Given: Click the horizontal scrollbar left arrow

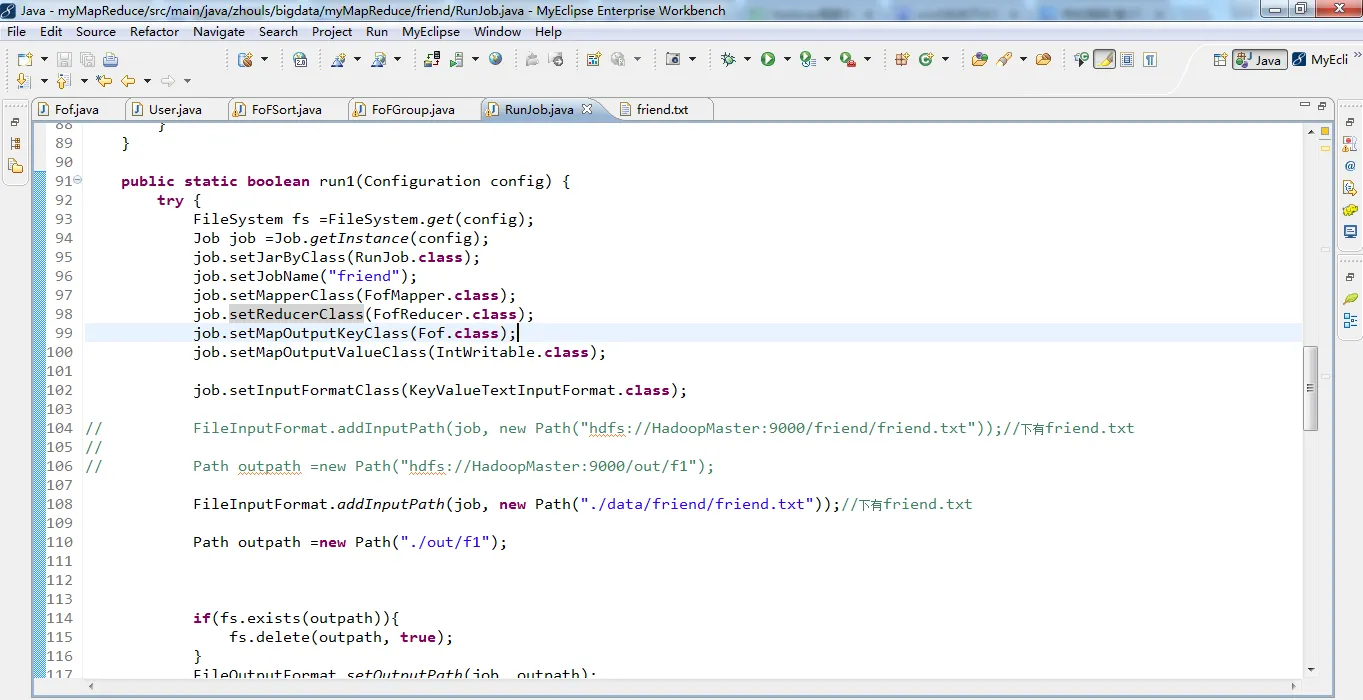Looking at the screenshot, I should coord(92,686).
